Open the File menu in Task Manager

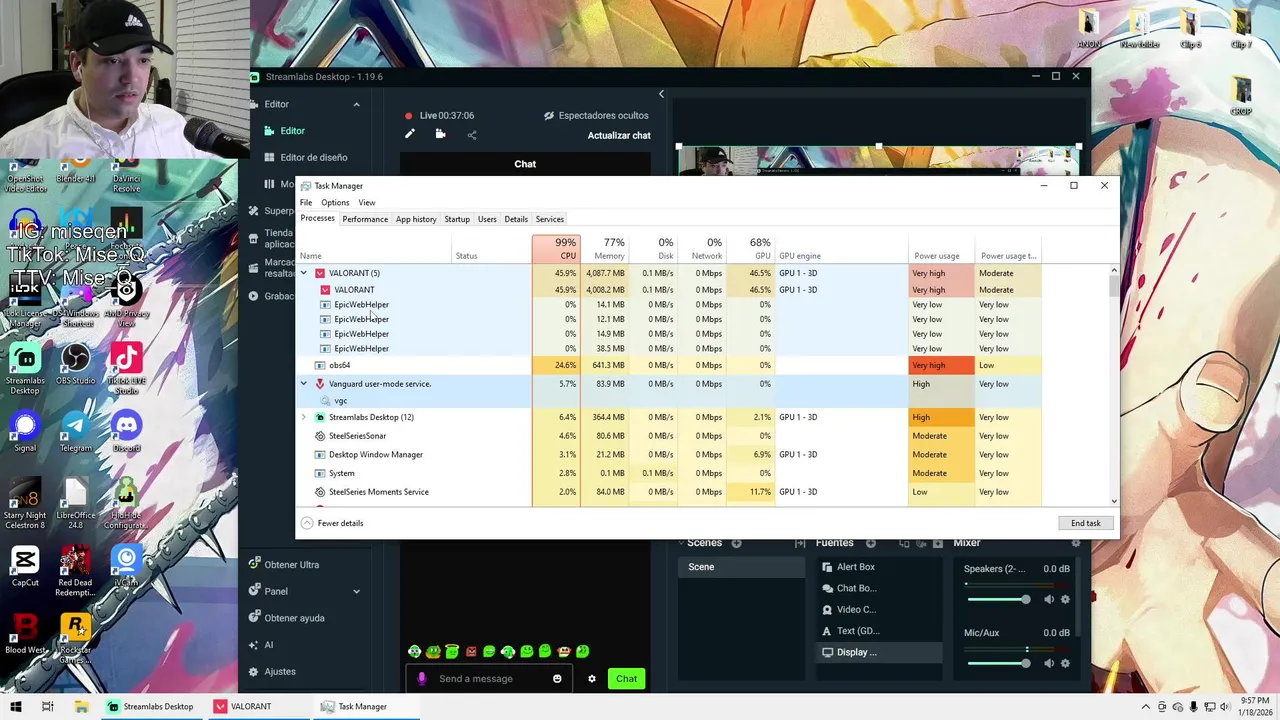(x=306, y=203)
